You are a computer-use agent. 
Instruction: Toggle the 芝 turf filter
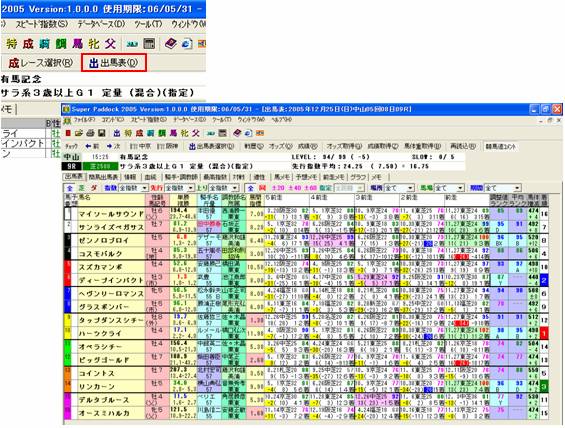click(81, 188)
